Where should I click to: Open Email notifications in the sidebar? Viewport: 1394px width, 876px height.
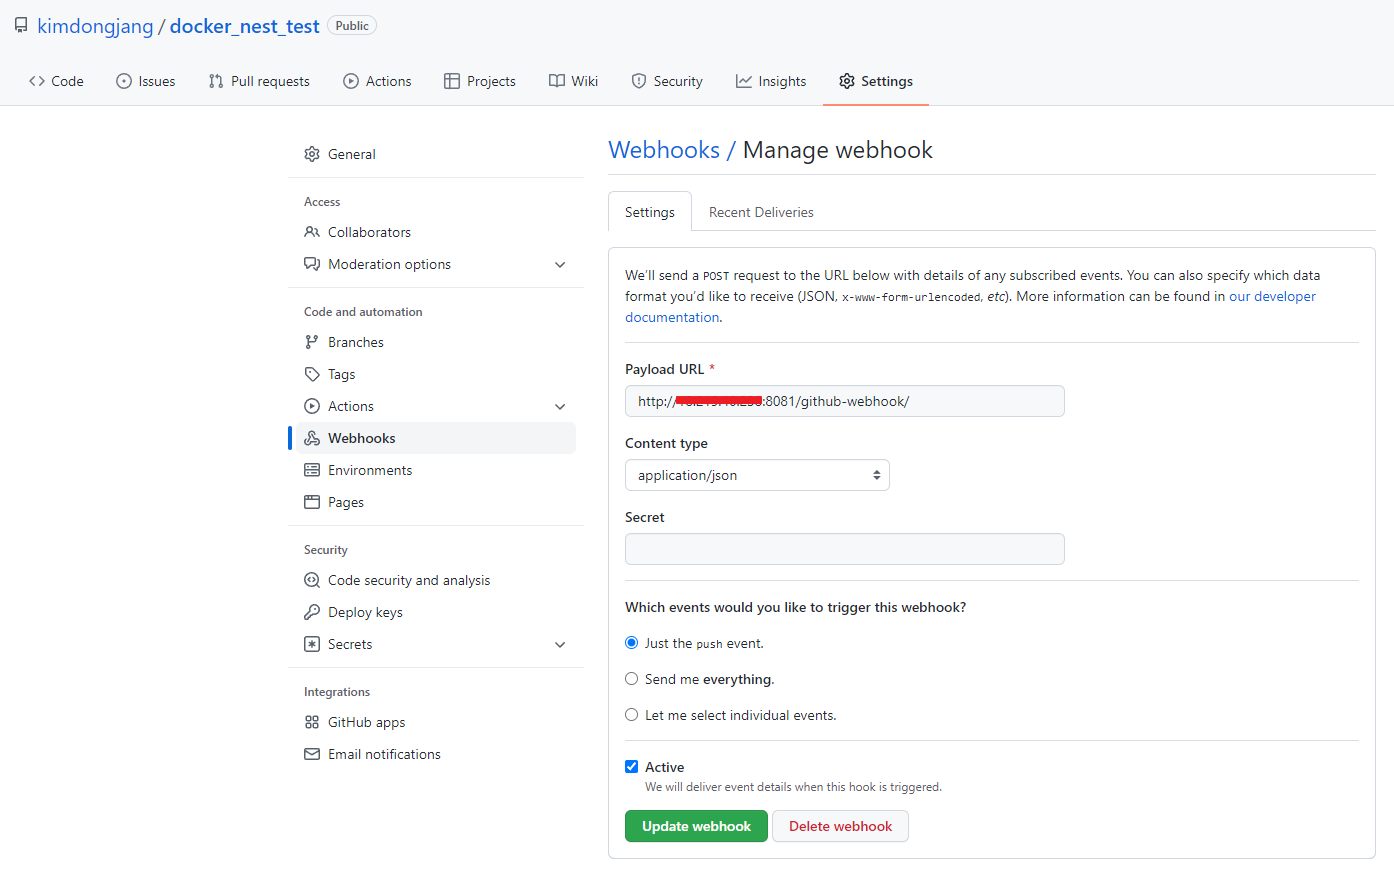[436, 754]
